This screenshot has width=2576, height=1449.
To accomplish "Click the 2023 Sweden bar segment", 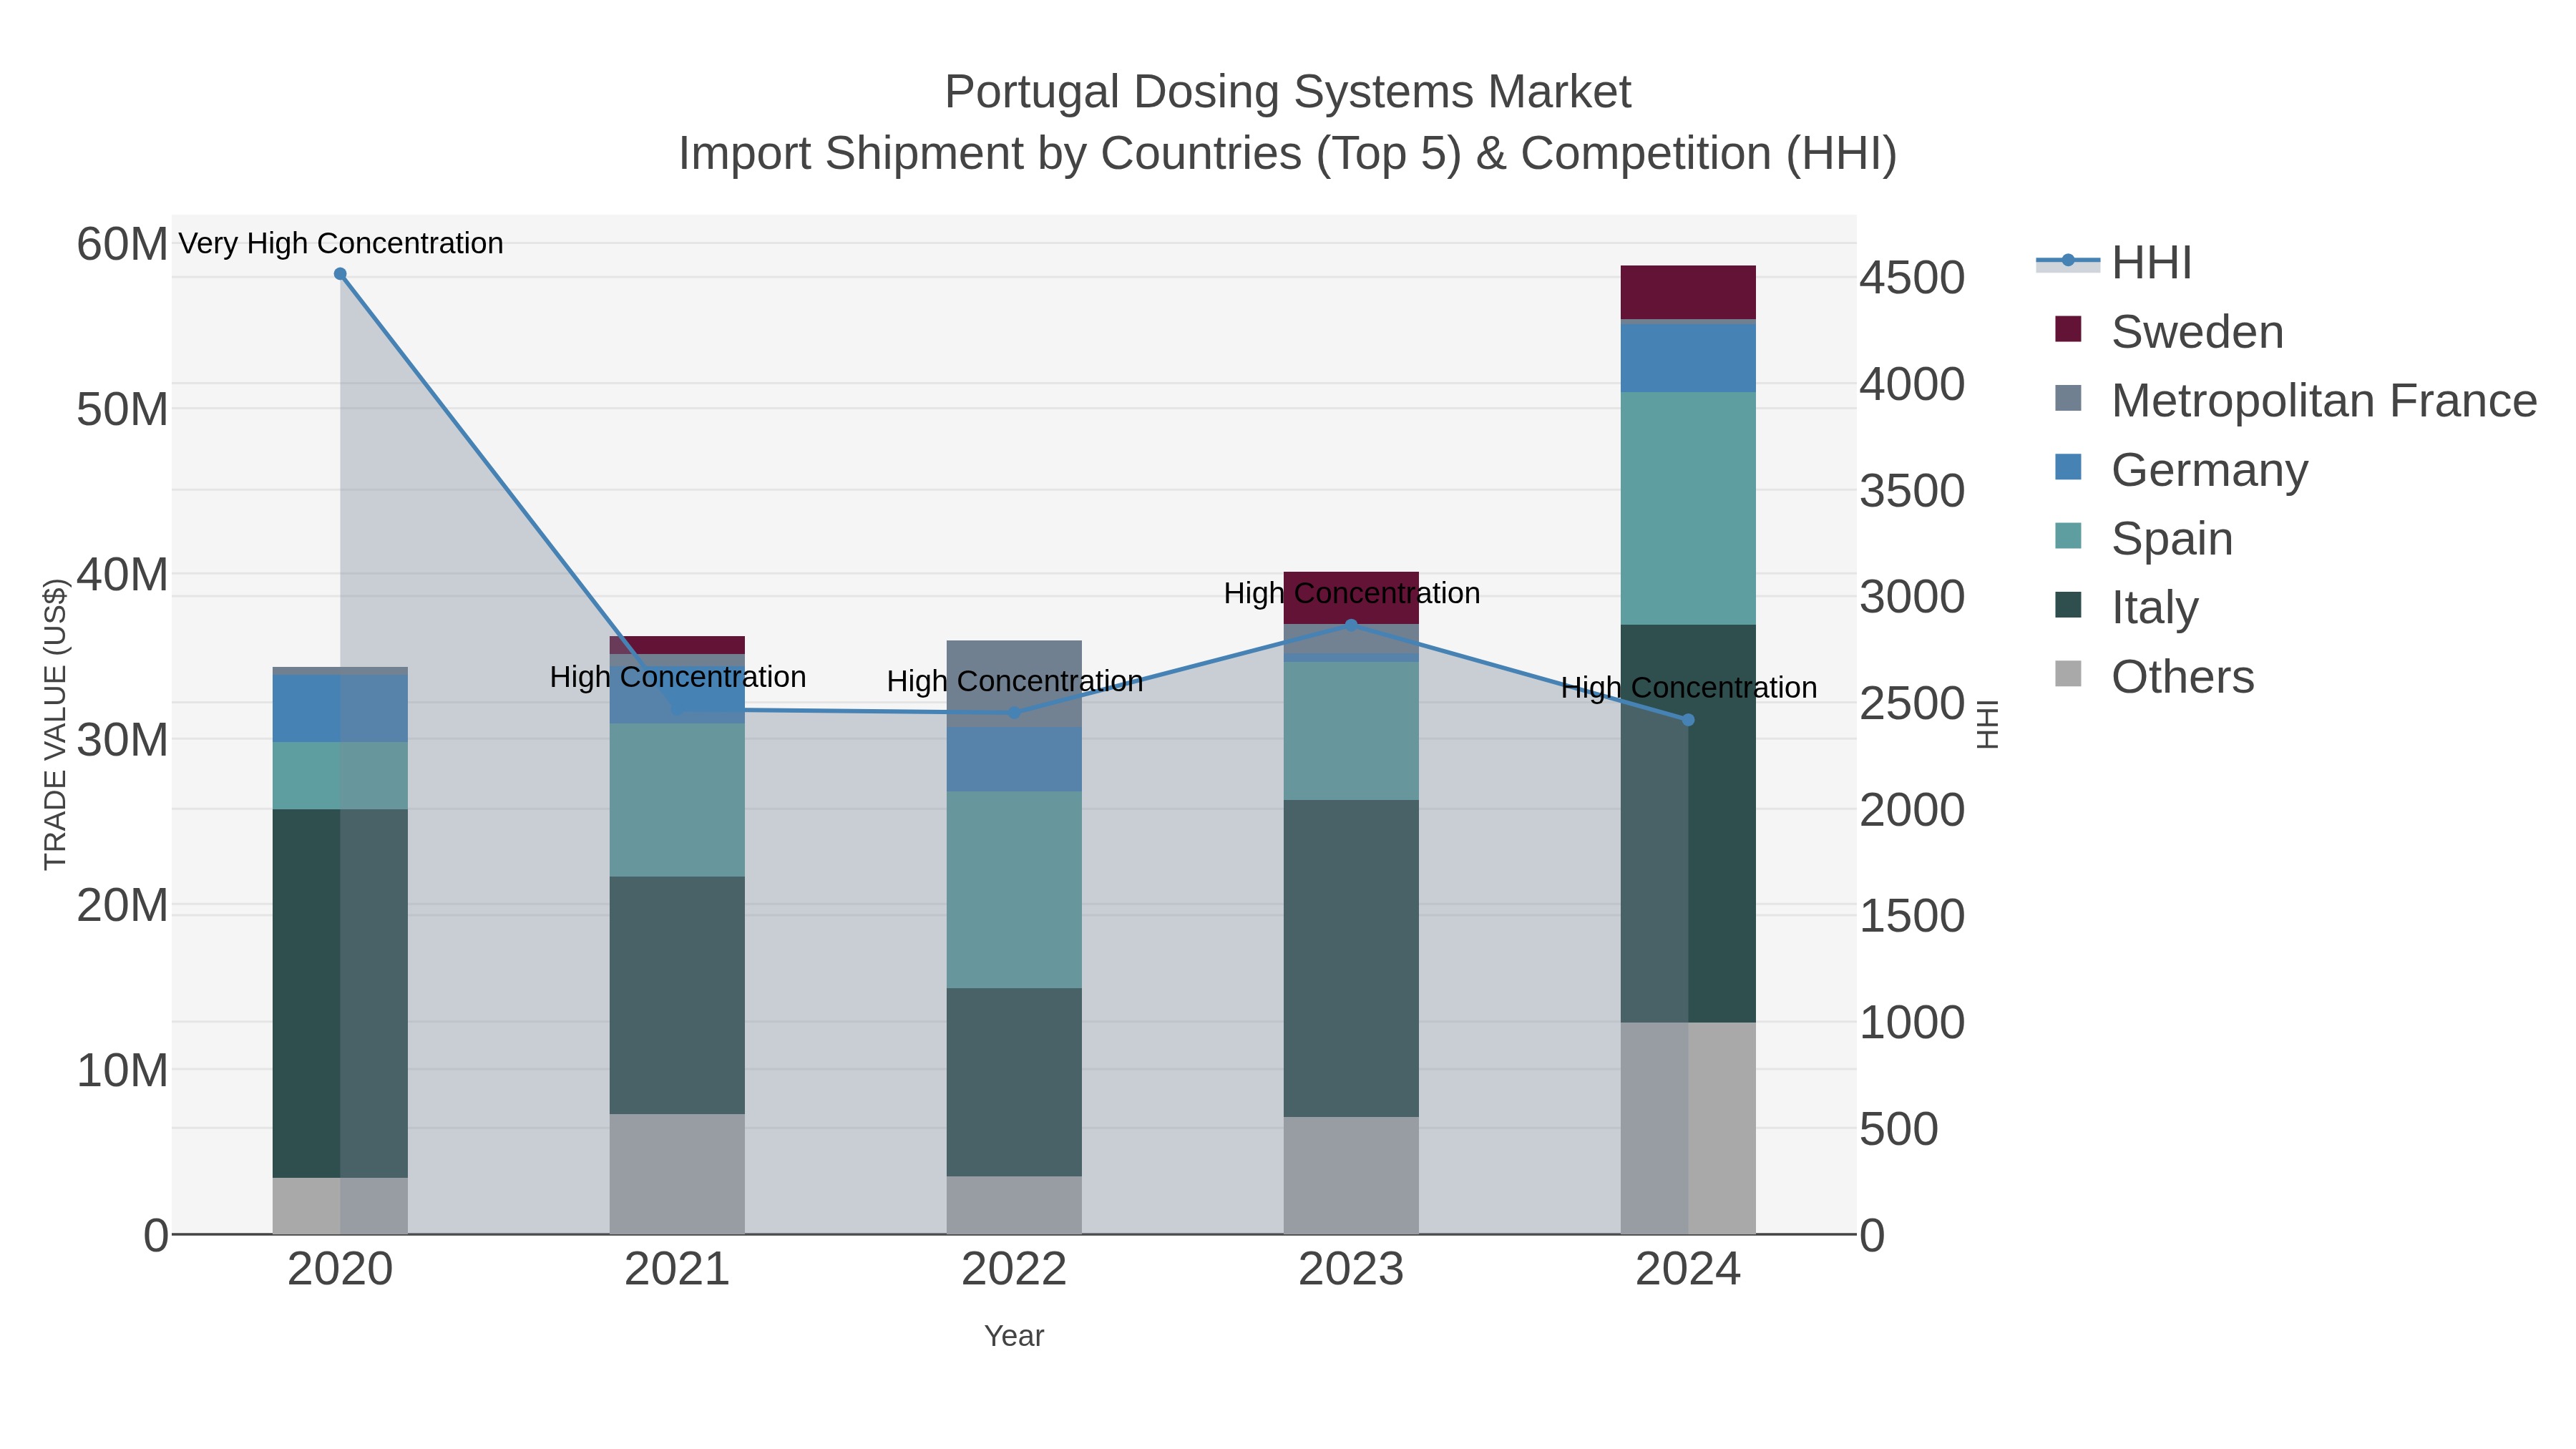I will pyautogui.click(x=1351, y=598).
